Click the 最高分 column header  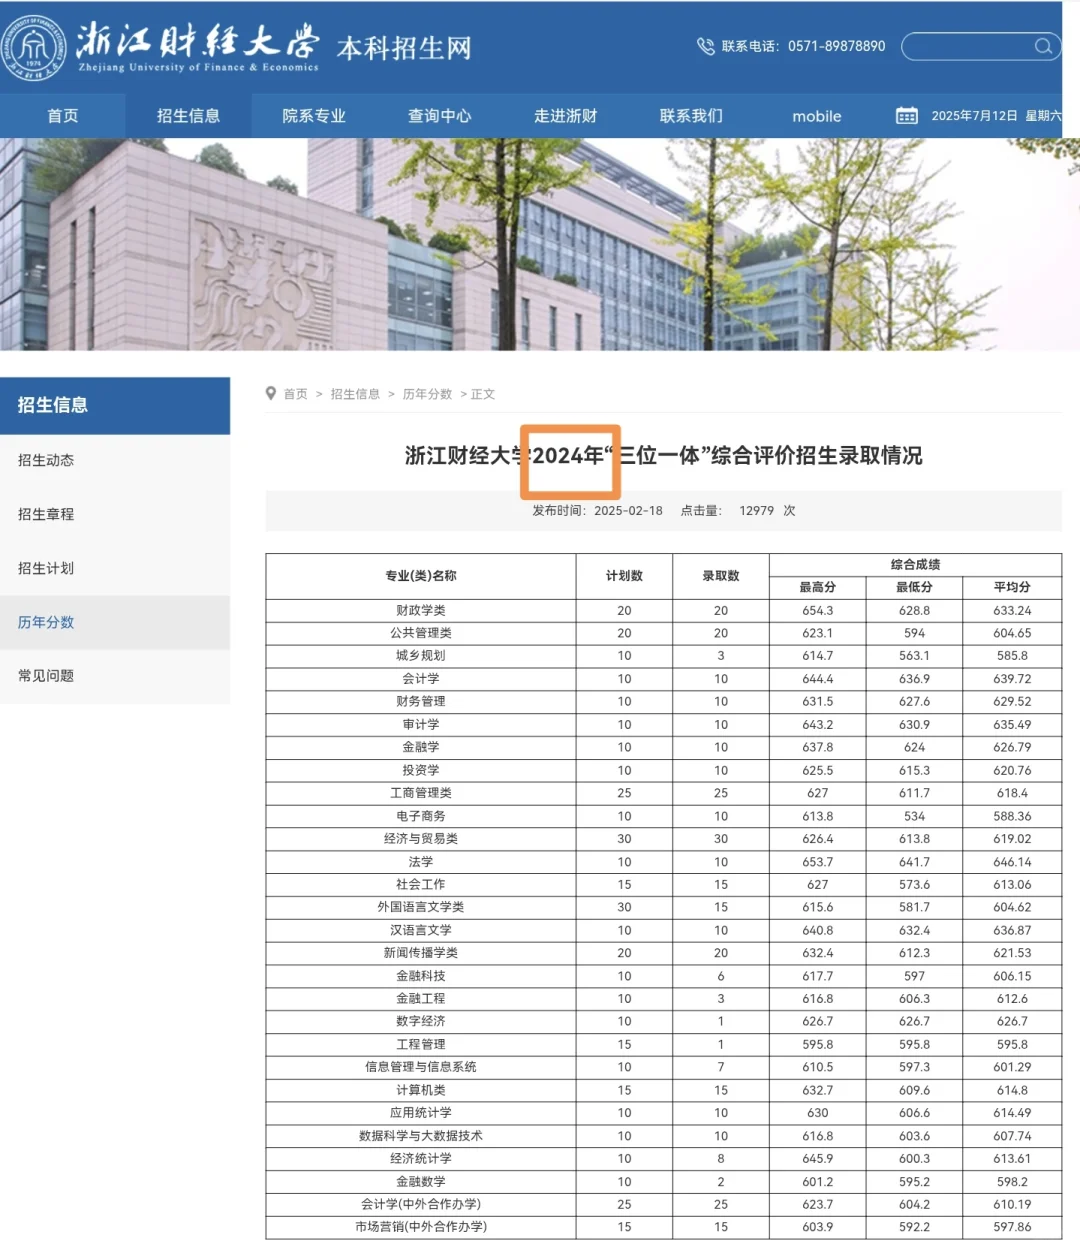coord(817,587)
